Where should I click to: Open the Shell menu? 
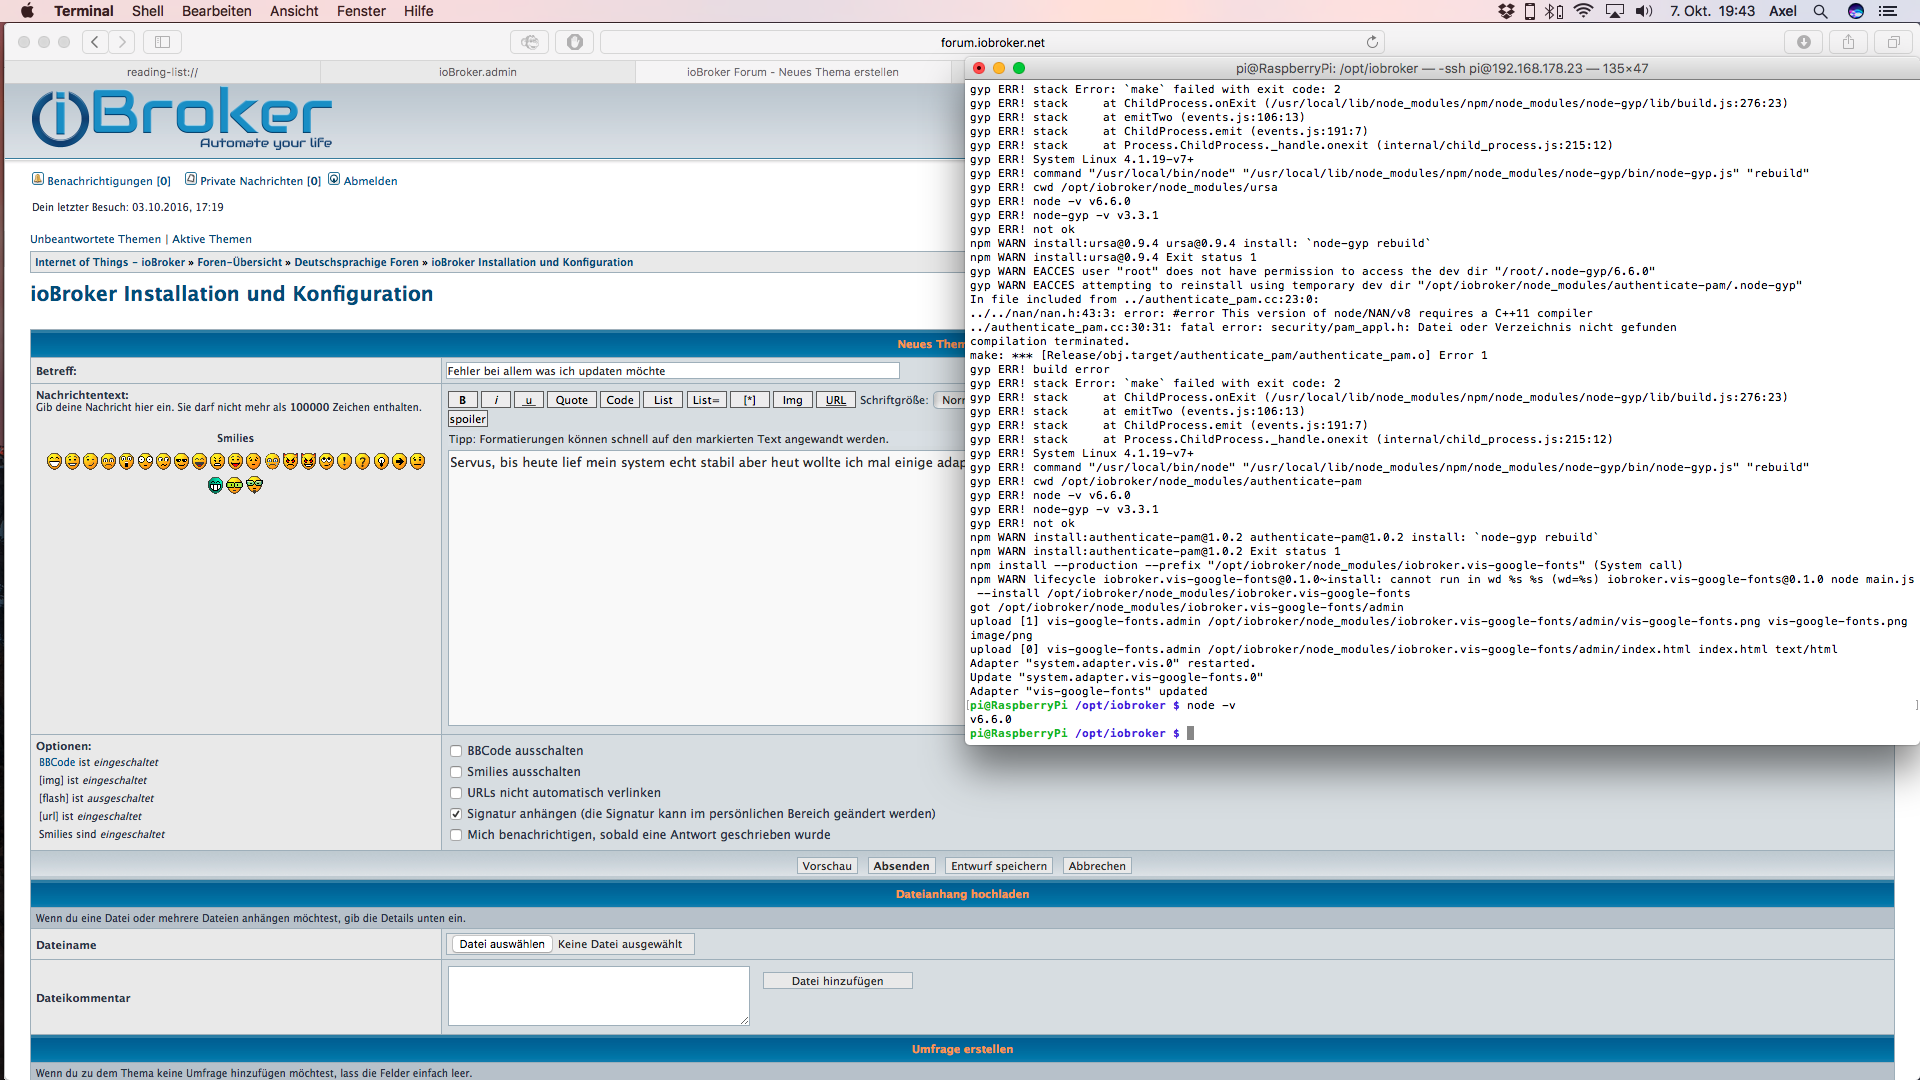(x=147, y=11)
